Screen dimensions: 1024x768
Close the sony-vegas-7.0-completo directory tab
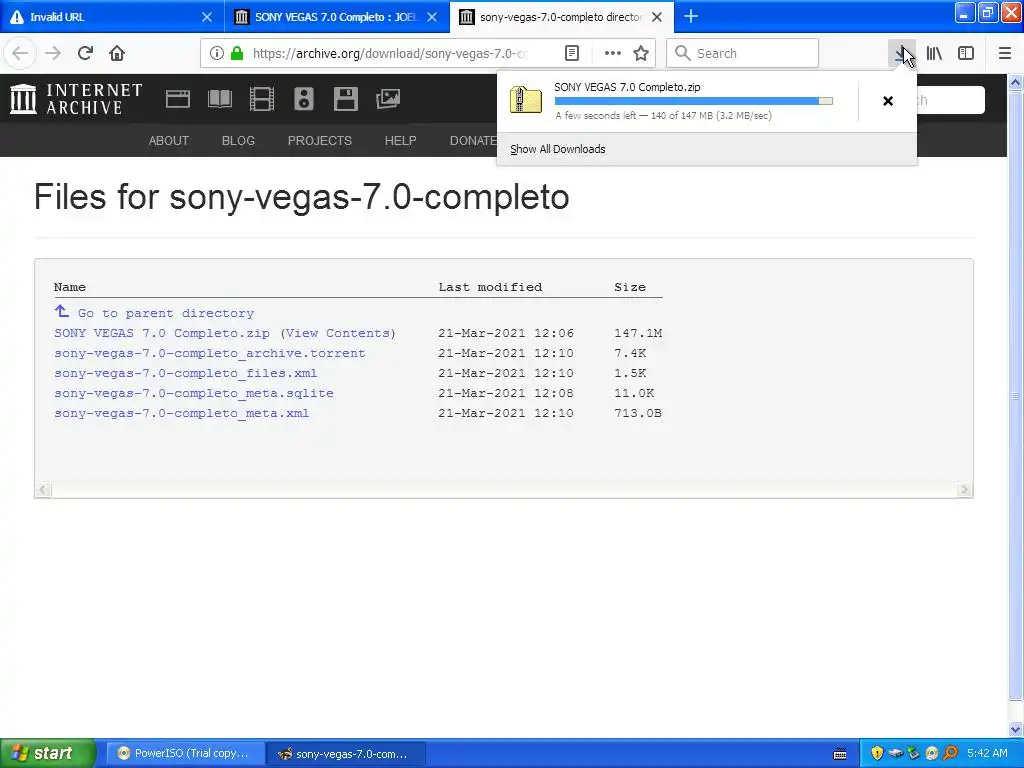pyautogui.click(x=657, y=17)
